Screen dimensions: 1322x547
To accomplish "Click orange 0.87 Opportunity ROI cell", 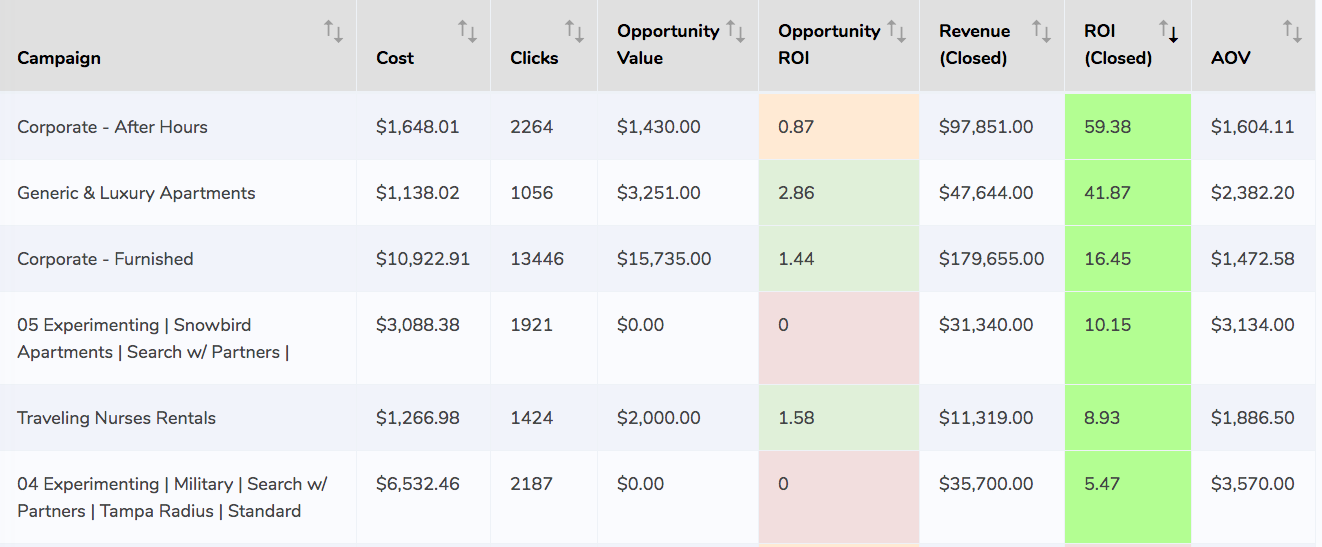I will click(839, 127).
